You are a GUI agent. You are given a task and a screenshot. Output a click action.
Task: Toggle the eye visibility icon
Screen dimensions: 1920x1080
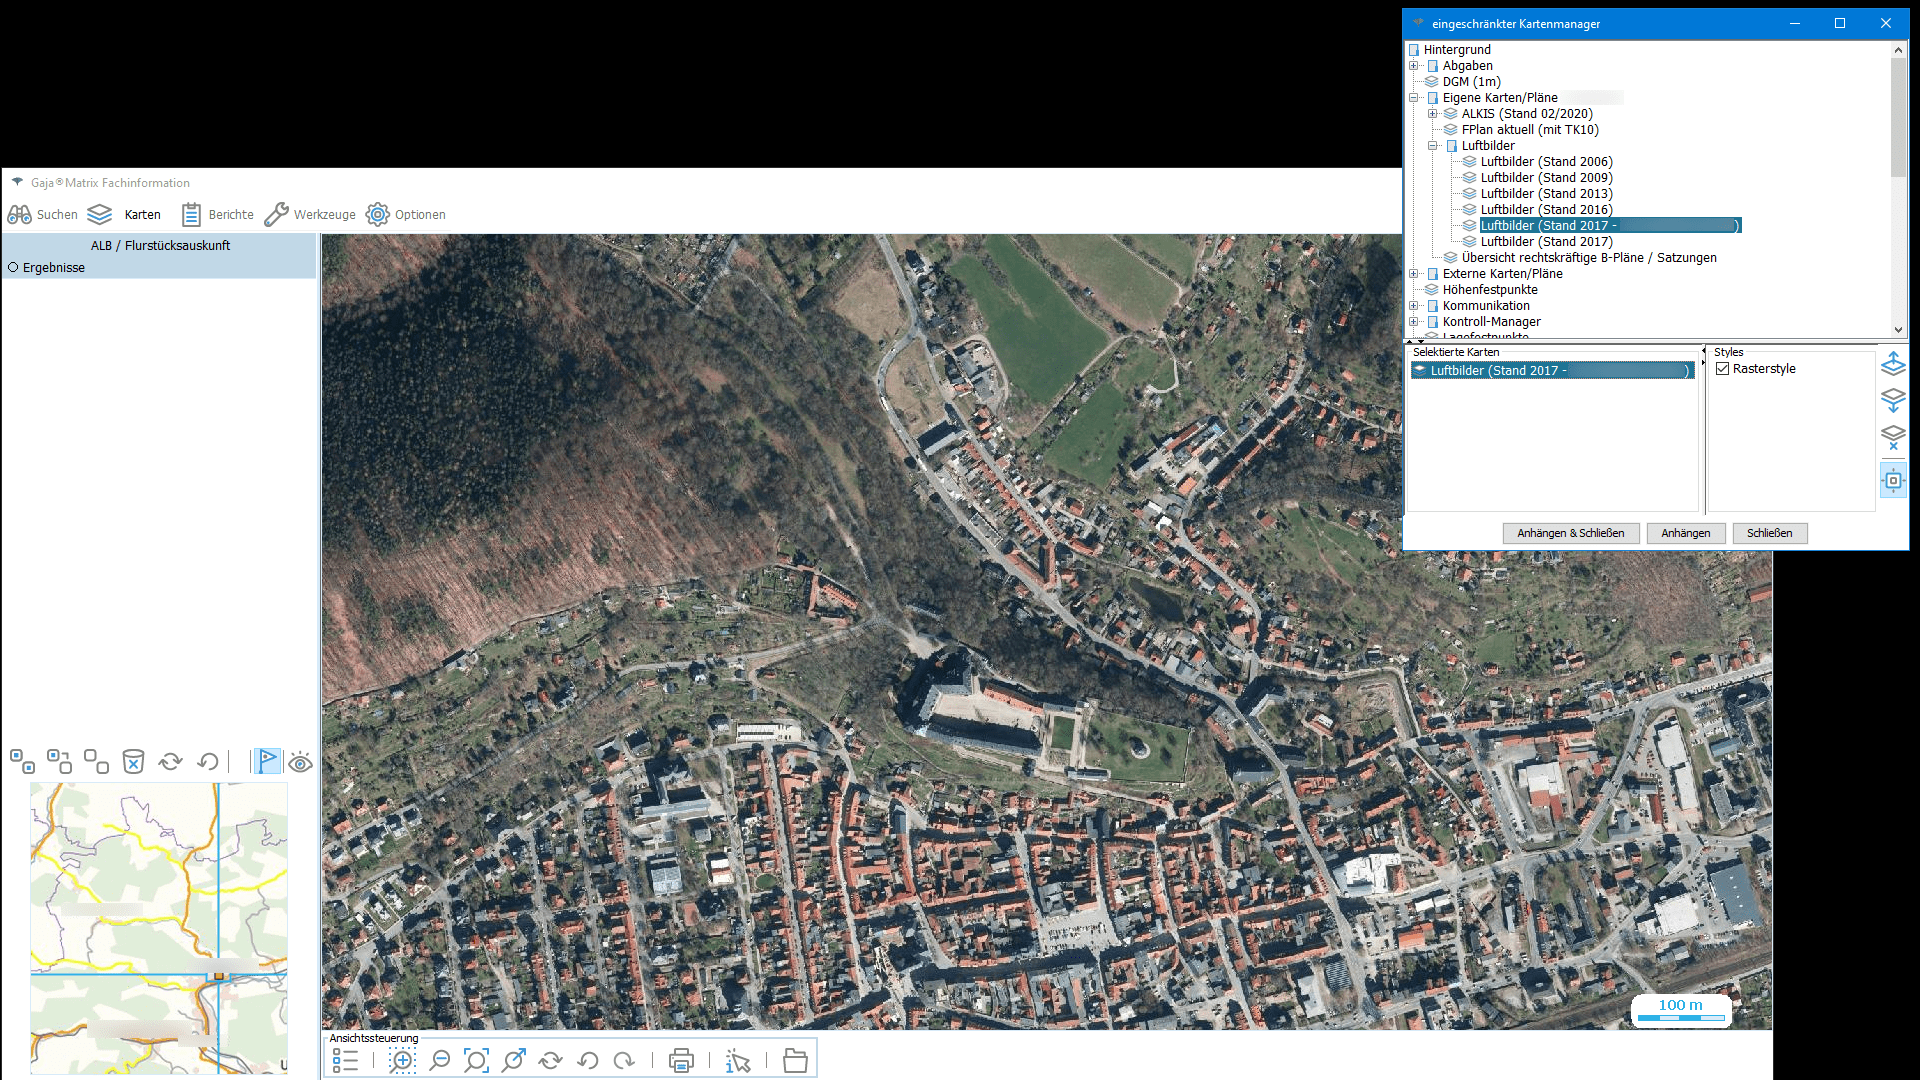(300, 763)
